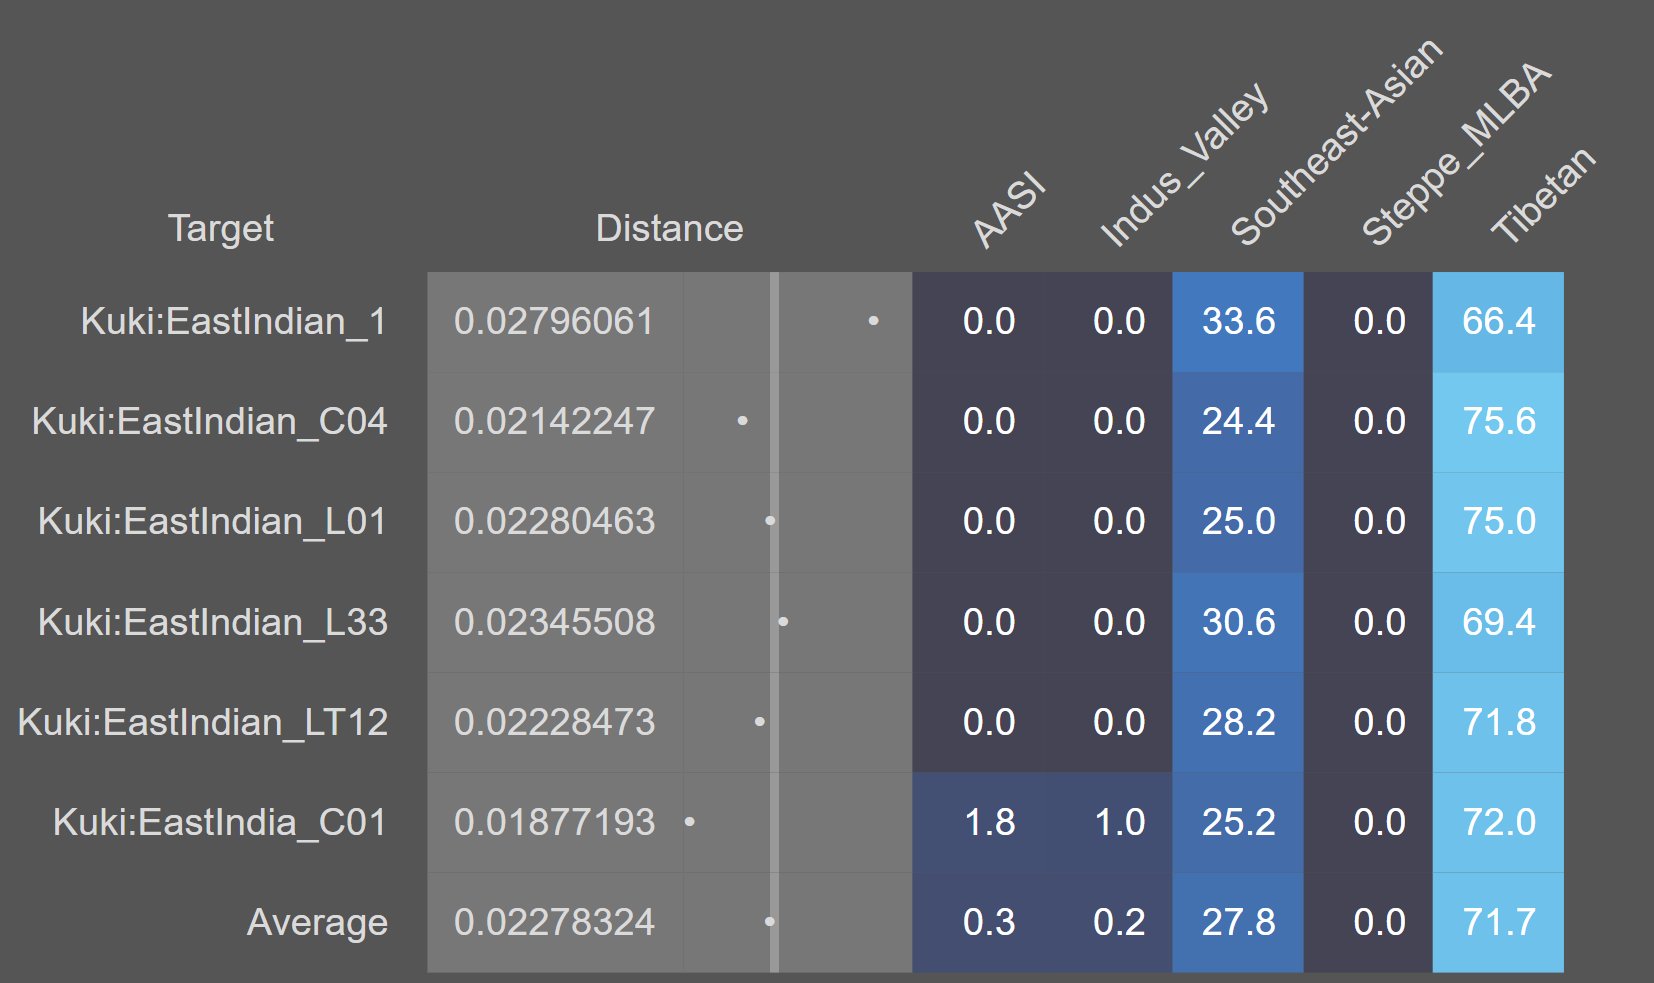Click the Distance column header
This screenshot has height=983, width=1654.
coord(669,229)
